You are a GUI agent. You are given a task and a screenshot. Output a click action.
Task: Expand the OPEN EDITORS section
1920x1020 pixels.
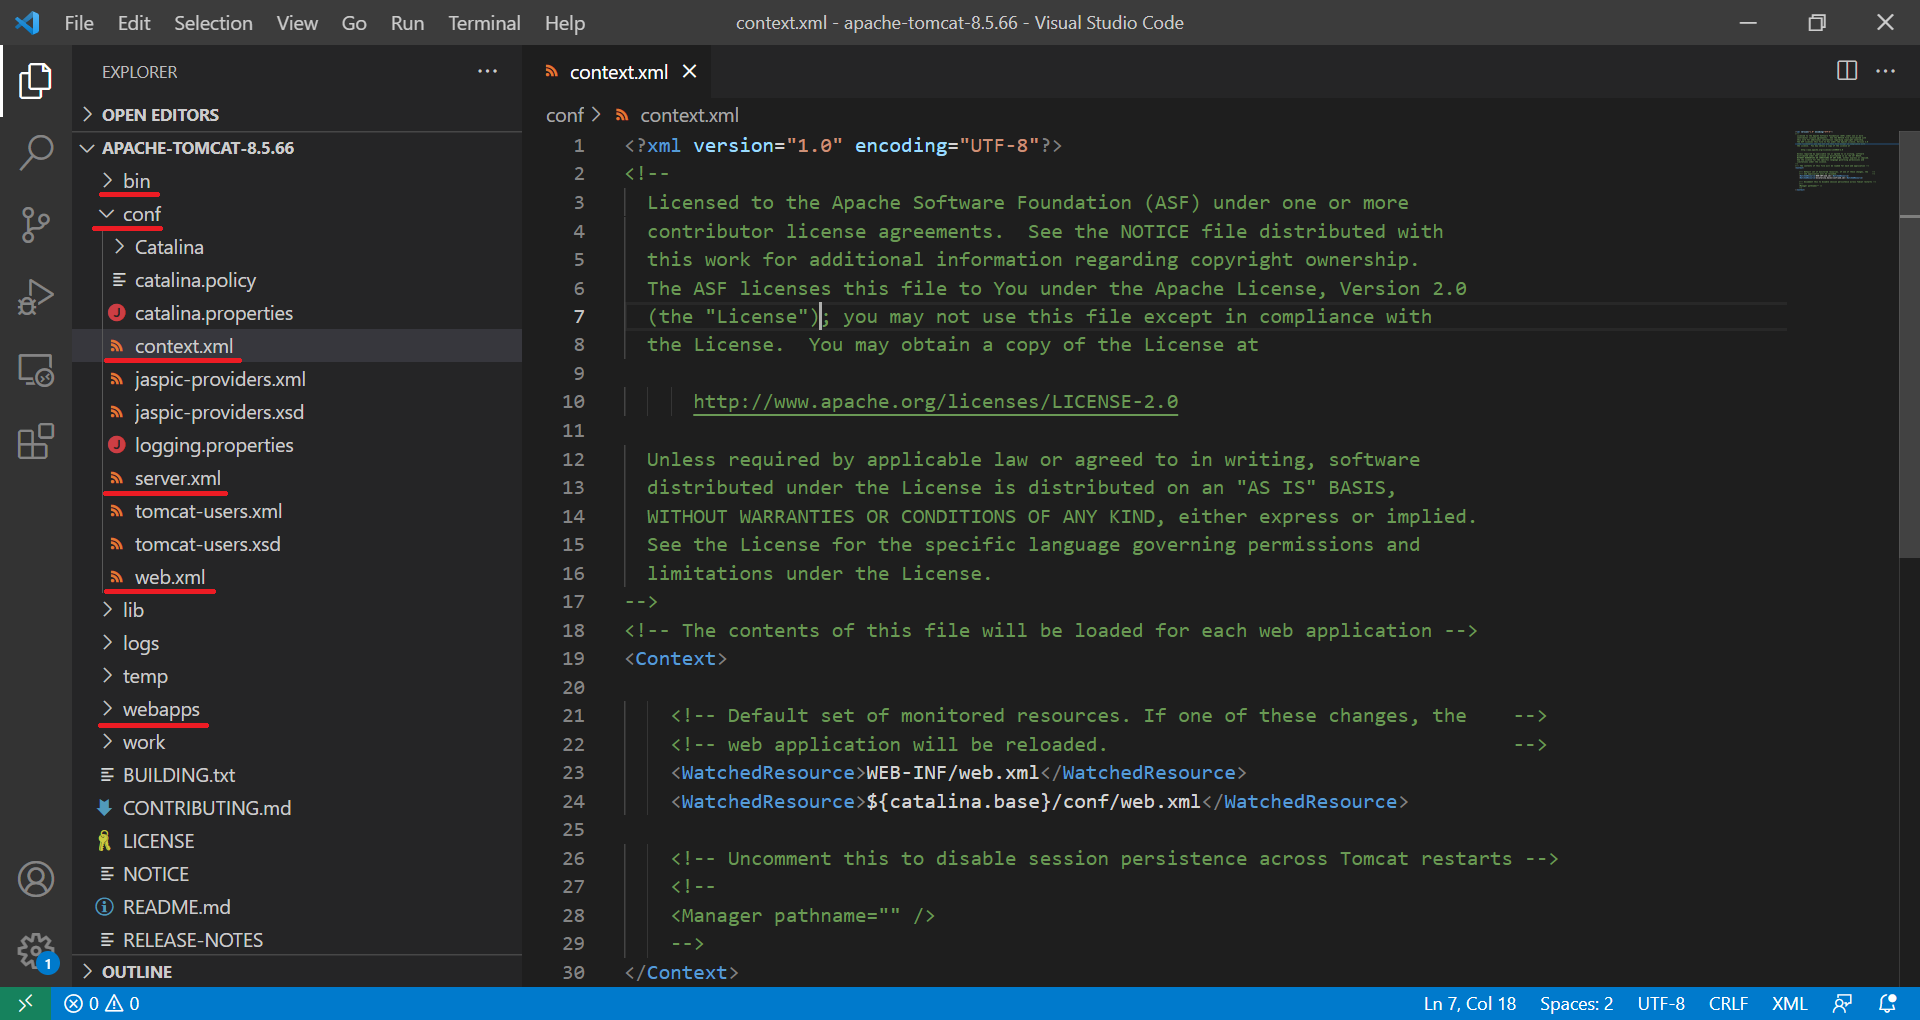(x=160, y=115)
